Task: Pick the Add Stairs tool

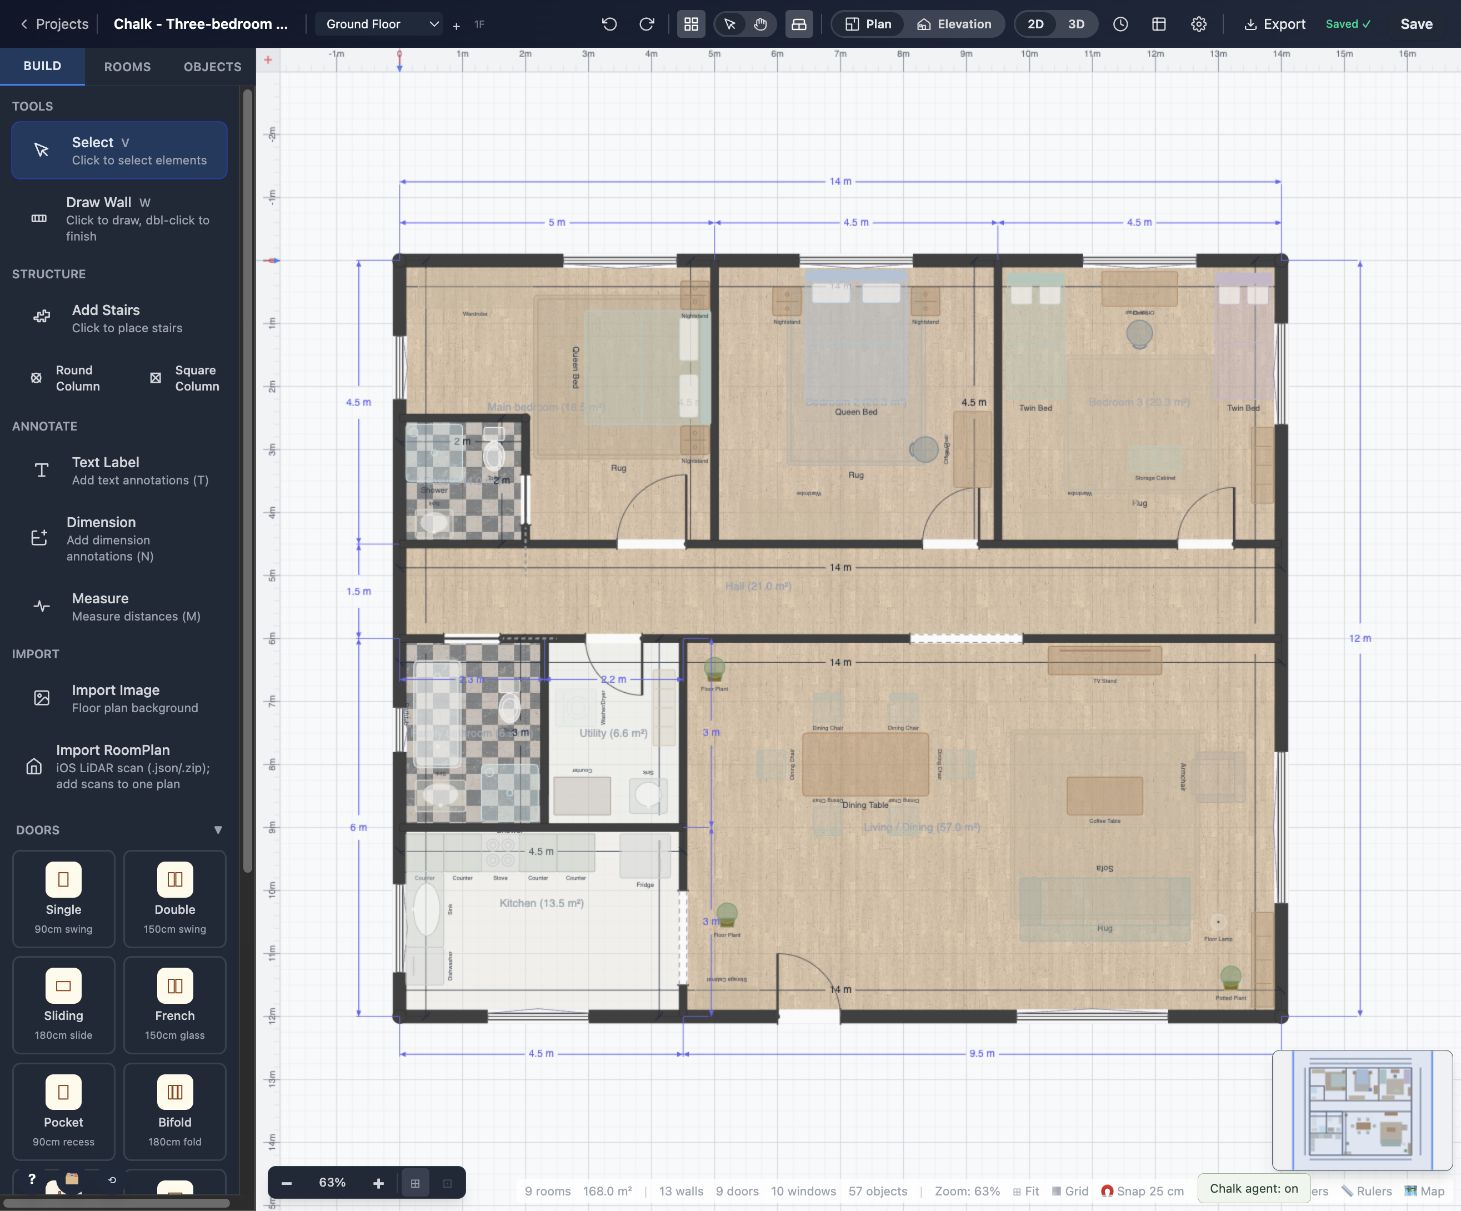Action: click(x=119, y=318)
